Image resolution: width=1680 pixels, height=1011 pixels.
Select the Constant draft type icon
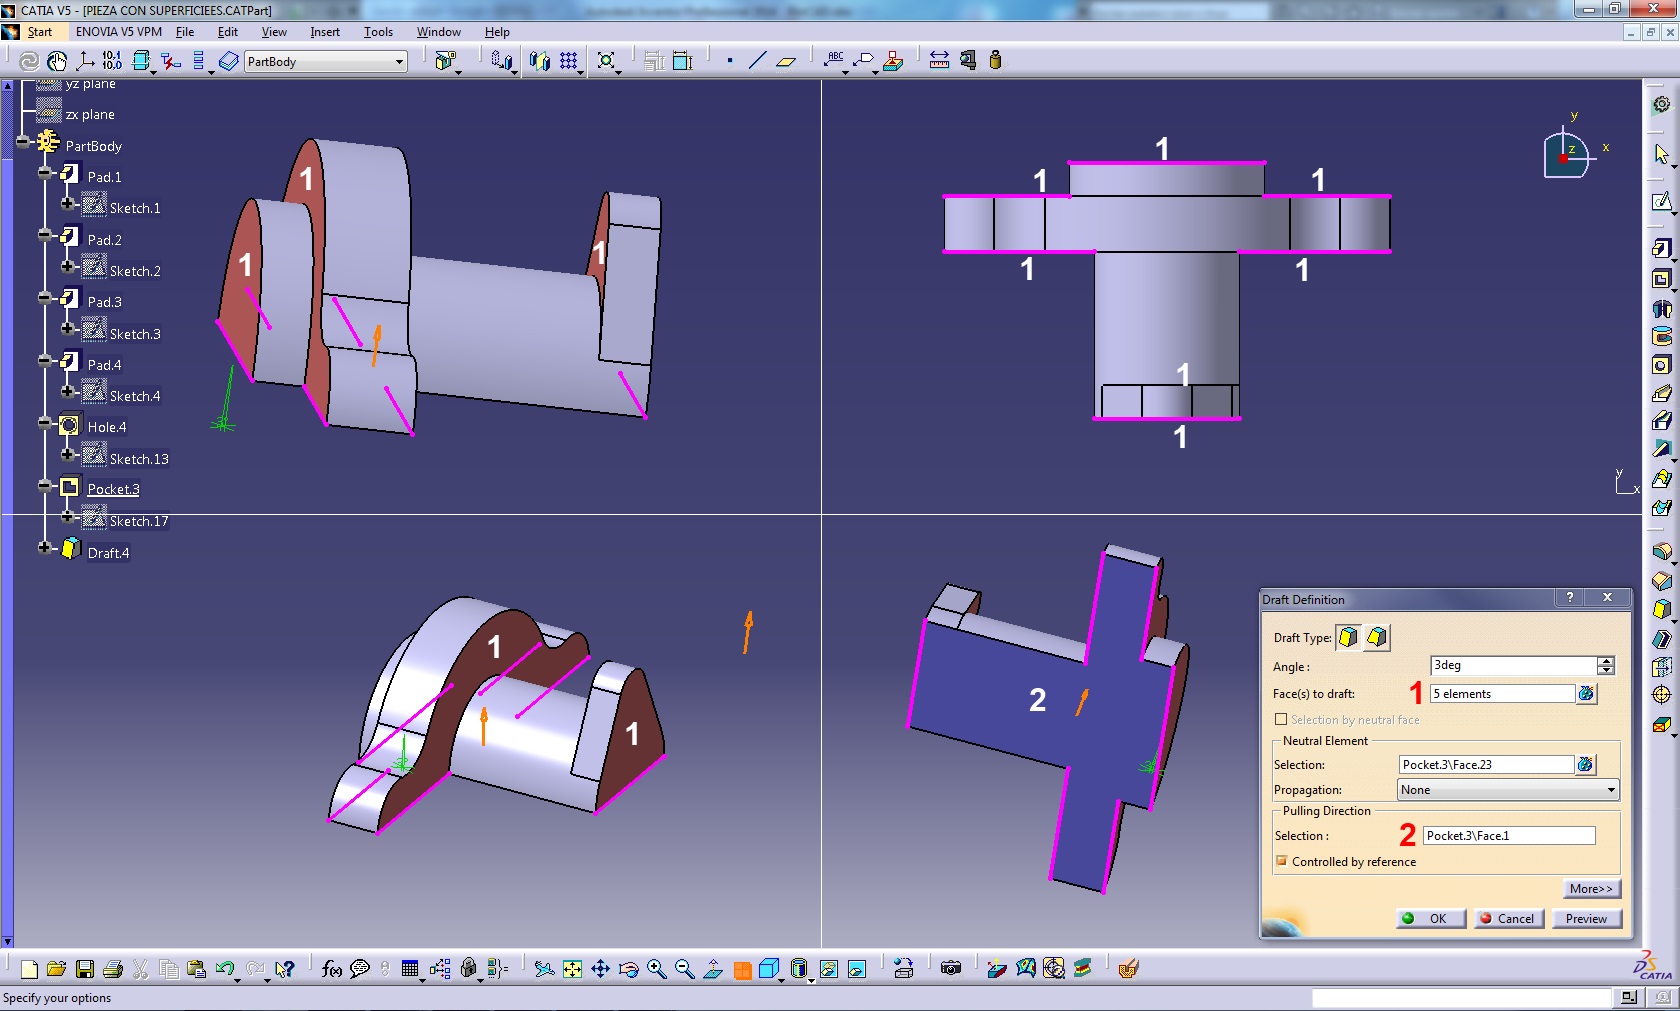(x=1348, y=637)
